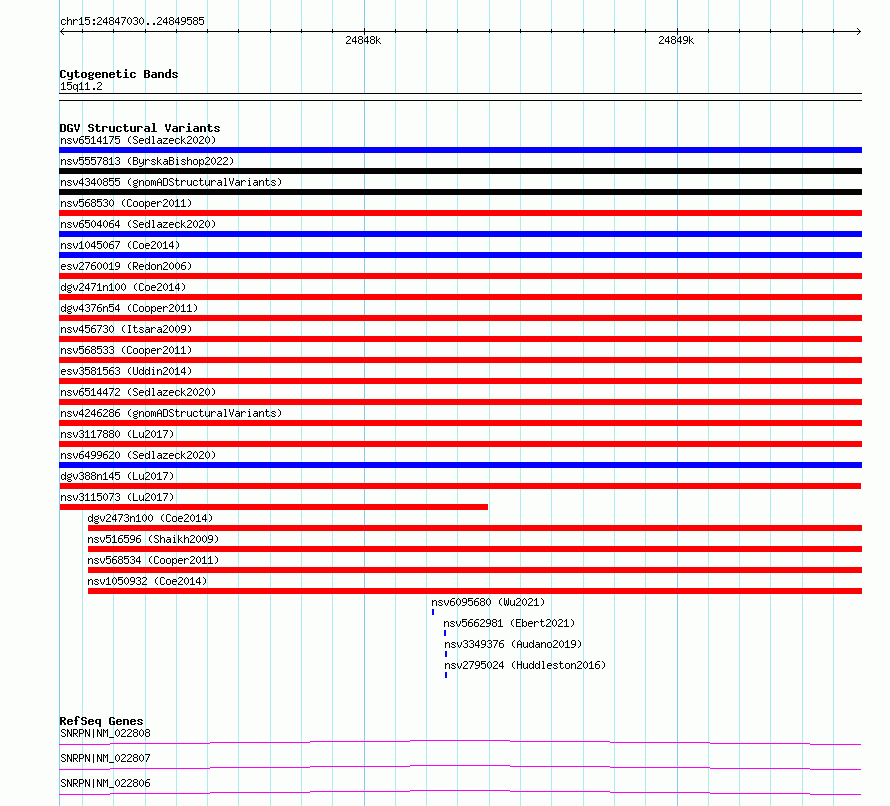Click the magenta line of SNRPN|NM_022808
The image size is (890, 806).
tap(460, 742)
